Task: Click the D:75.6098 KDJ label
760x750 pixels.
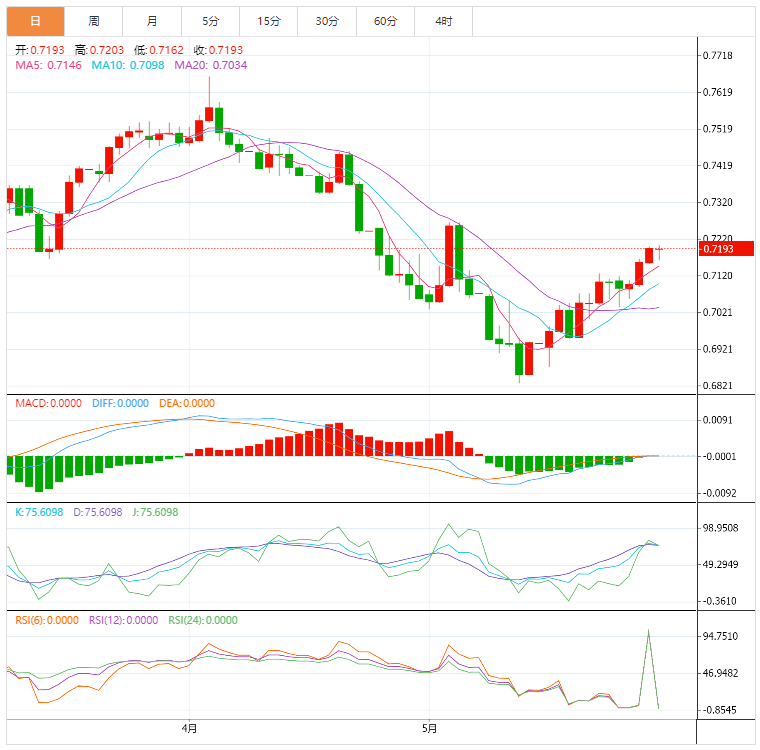Action: click(98, 512)
